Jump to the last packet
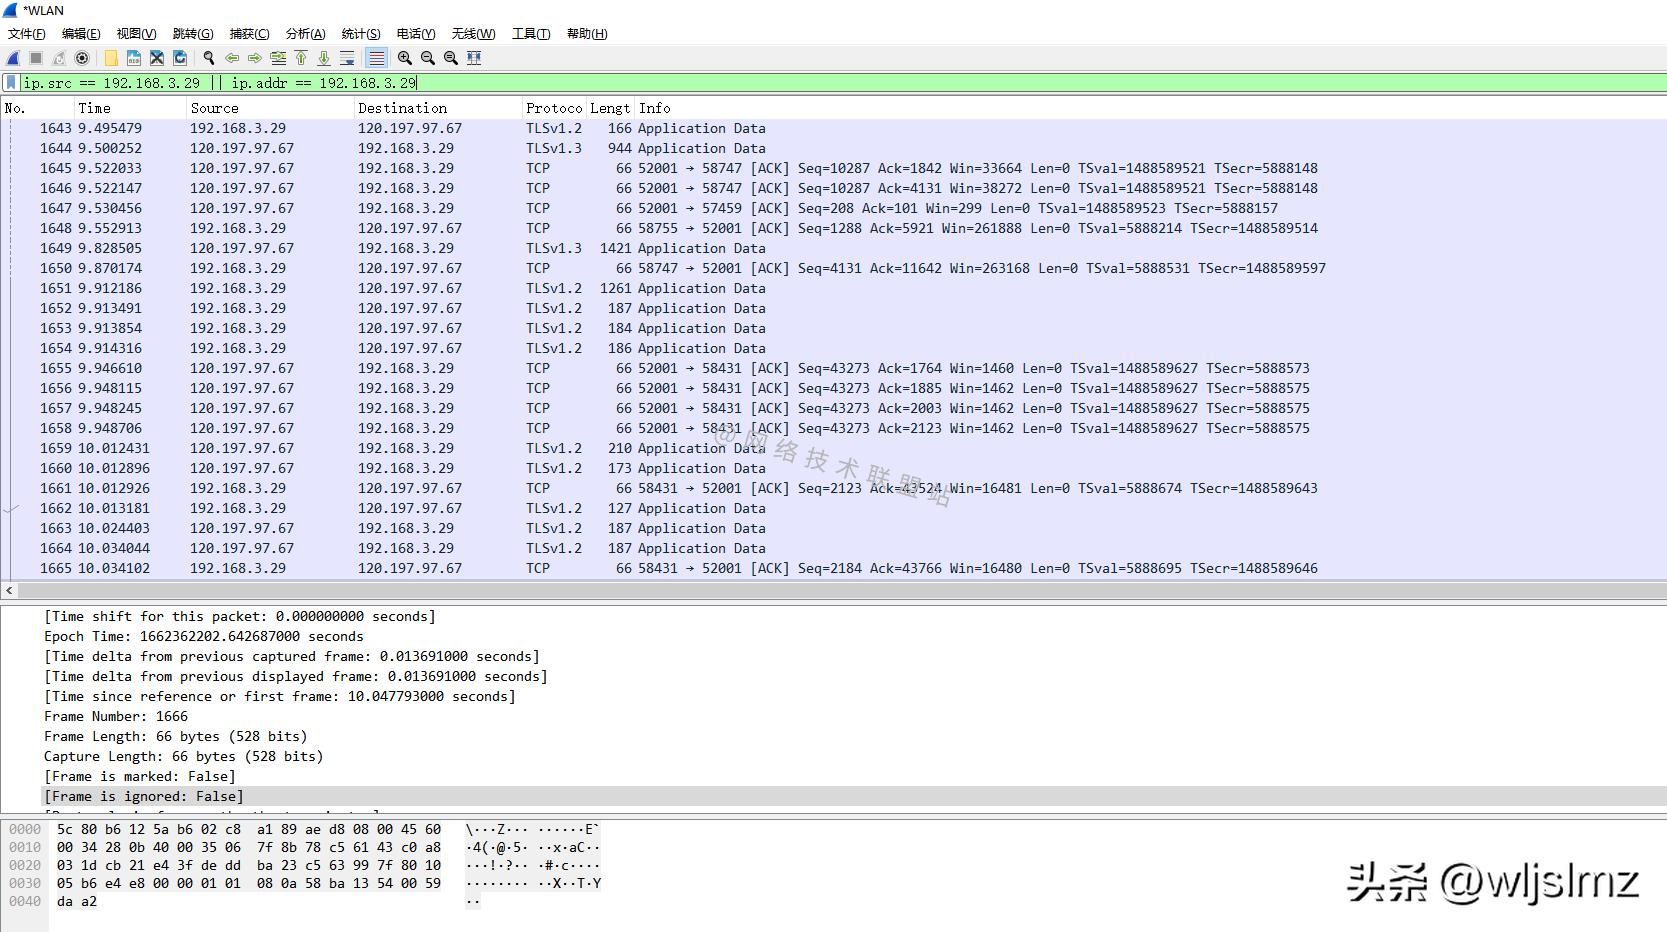Viewport: 1667px width, 932px height. (324, 58)
